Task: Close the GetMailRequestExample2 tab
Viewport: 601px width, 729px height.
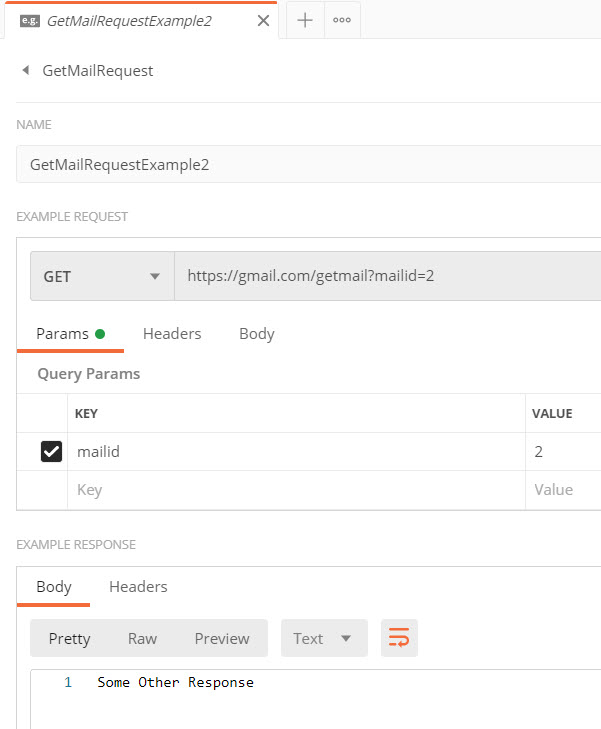Action: [x=263, y=20]
